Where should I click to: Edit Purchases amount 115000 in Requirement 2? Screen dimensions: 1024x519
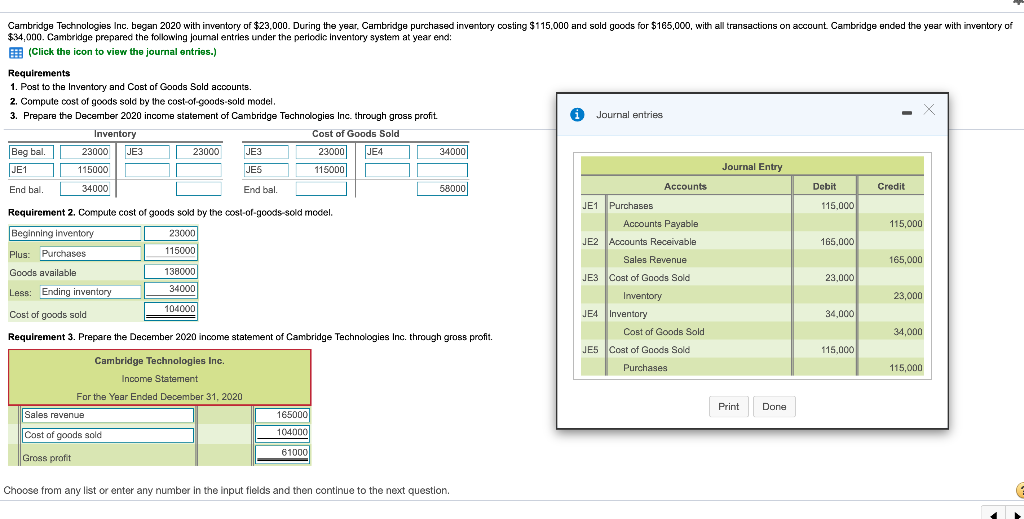[x=170, y=251]
